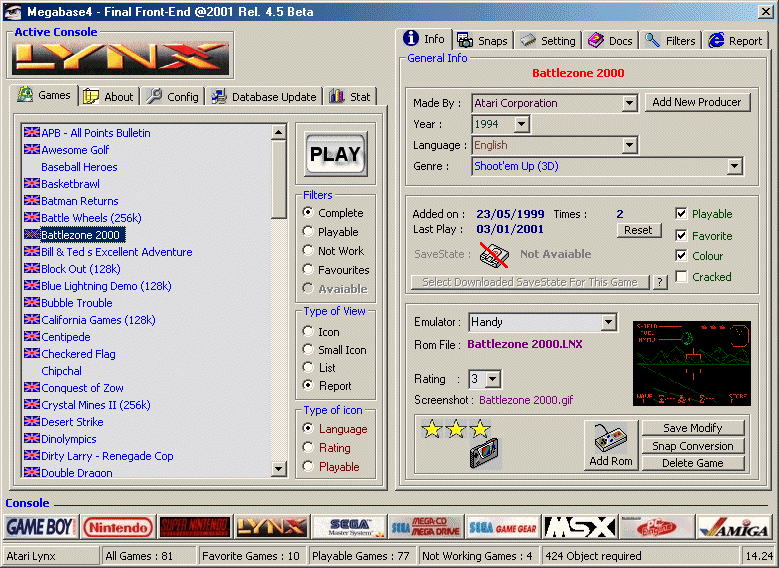The height and width of the screenshot is (568, 779).
Task: Click the Snap Conversion button
Action: [x=693, y=446]
